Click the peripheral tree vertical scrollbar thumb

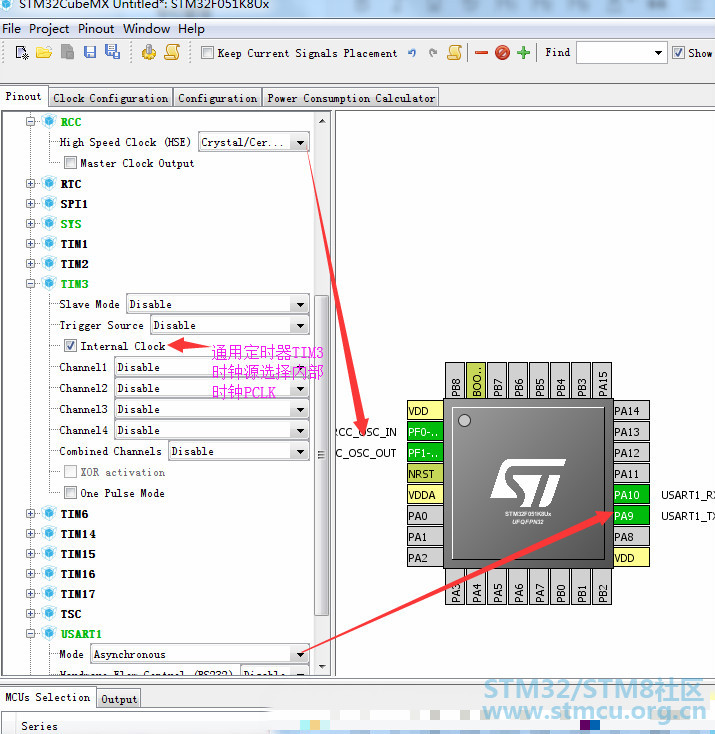pyautogui.click(x=321, y=455)
